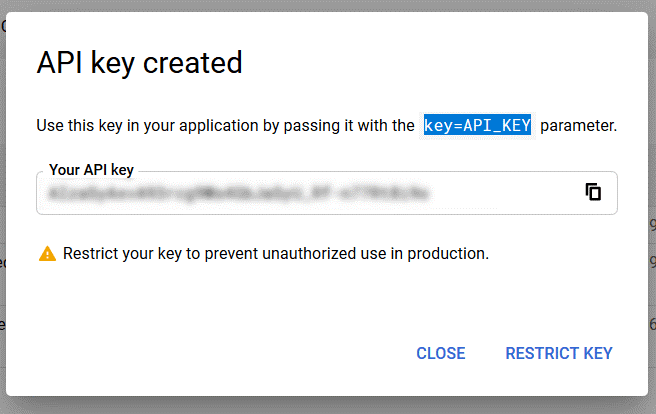Click the 'Restrict your key' warning message
Image resolution: width=656 pixels, height=414 pixels.
point(275,254)
